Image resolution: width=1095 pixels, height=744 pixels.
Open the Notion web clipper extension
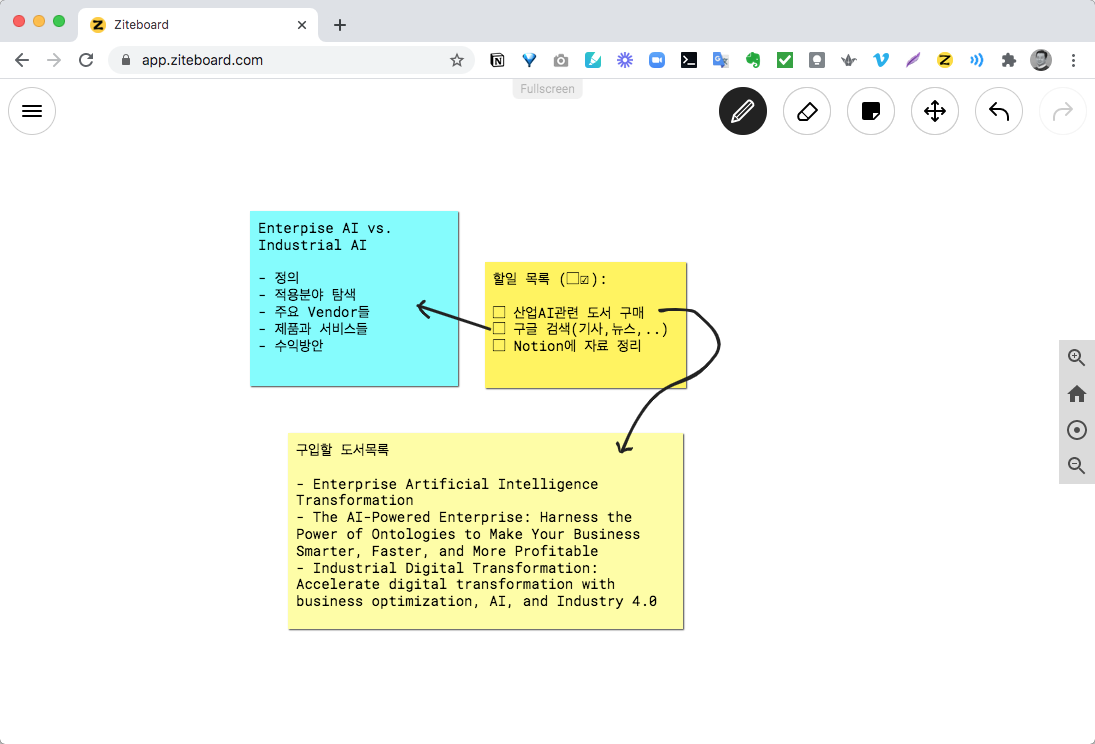click(x=497, y=60)
